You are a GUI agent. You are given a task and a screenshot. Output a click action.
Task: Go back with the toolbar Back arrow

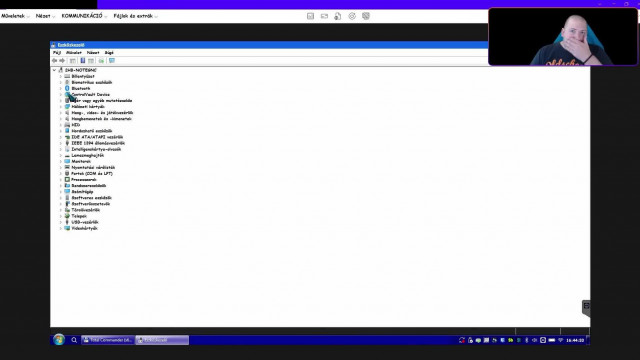coord(54,61)
